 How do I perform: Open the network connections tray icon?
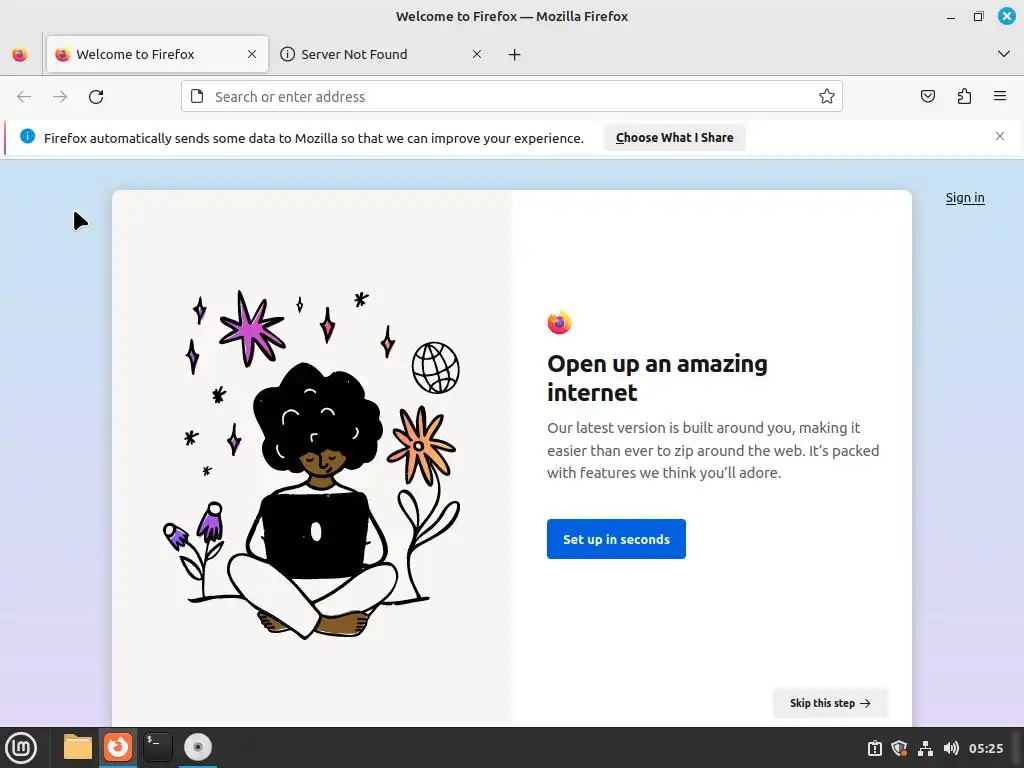(925, 748)
